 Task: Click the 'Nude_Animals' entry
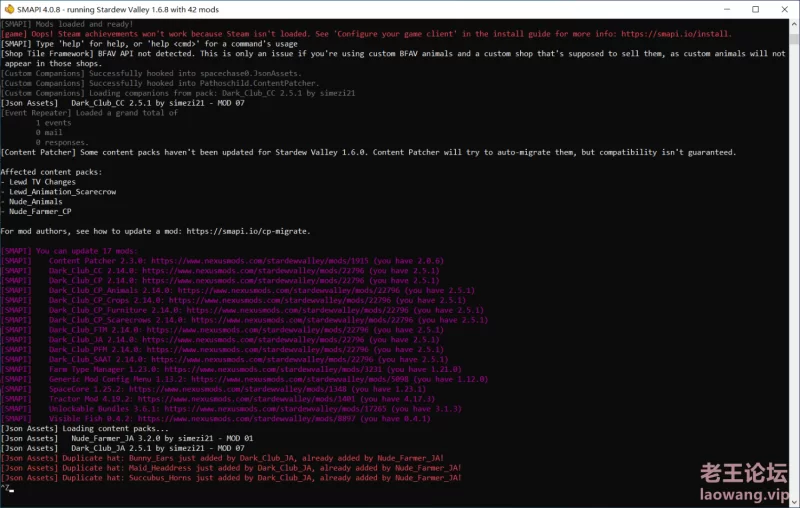coord(35,202)
